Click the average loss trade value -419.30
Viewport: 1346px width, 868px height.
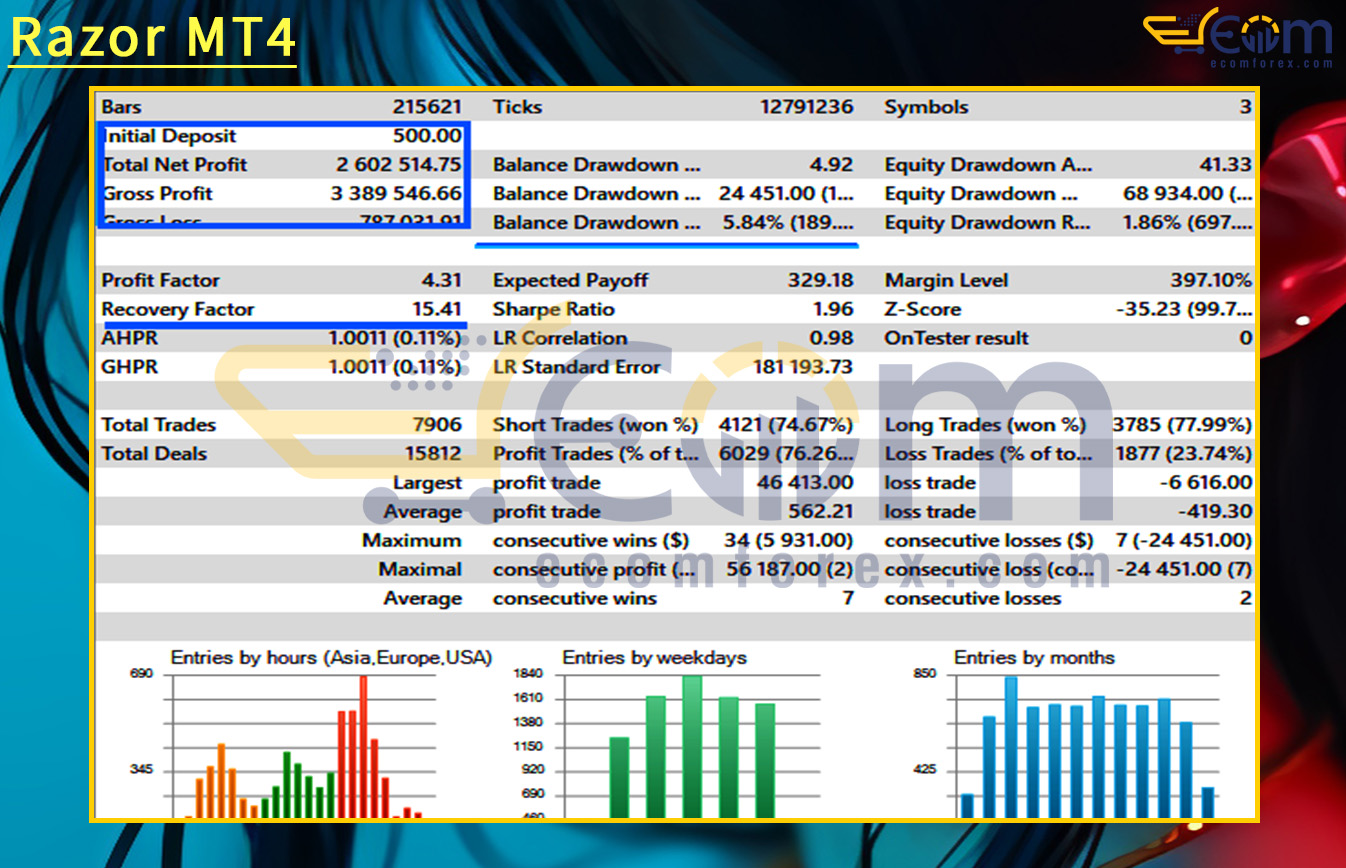tap(1216, 513)
